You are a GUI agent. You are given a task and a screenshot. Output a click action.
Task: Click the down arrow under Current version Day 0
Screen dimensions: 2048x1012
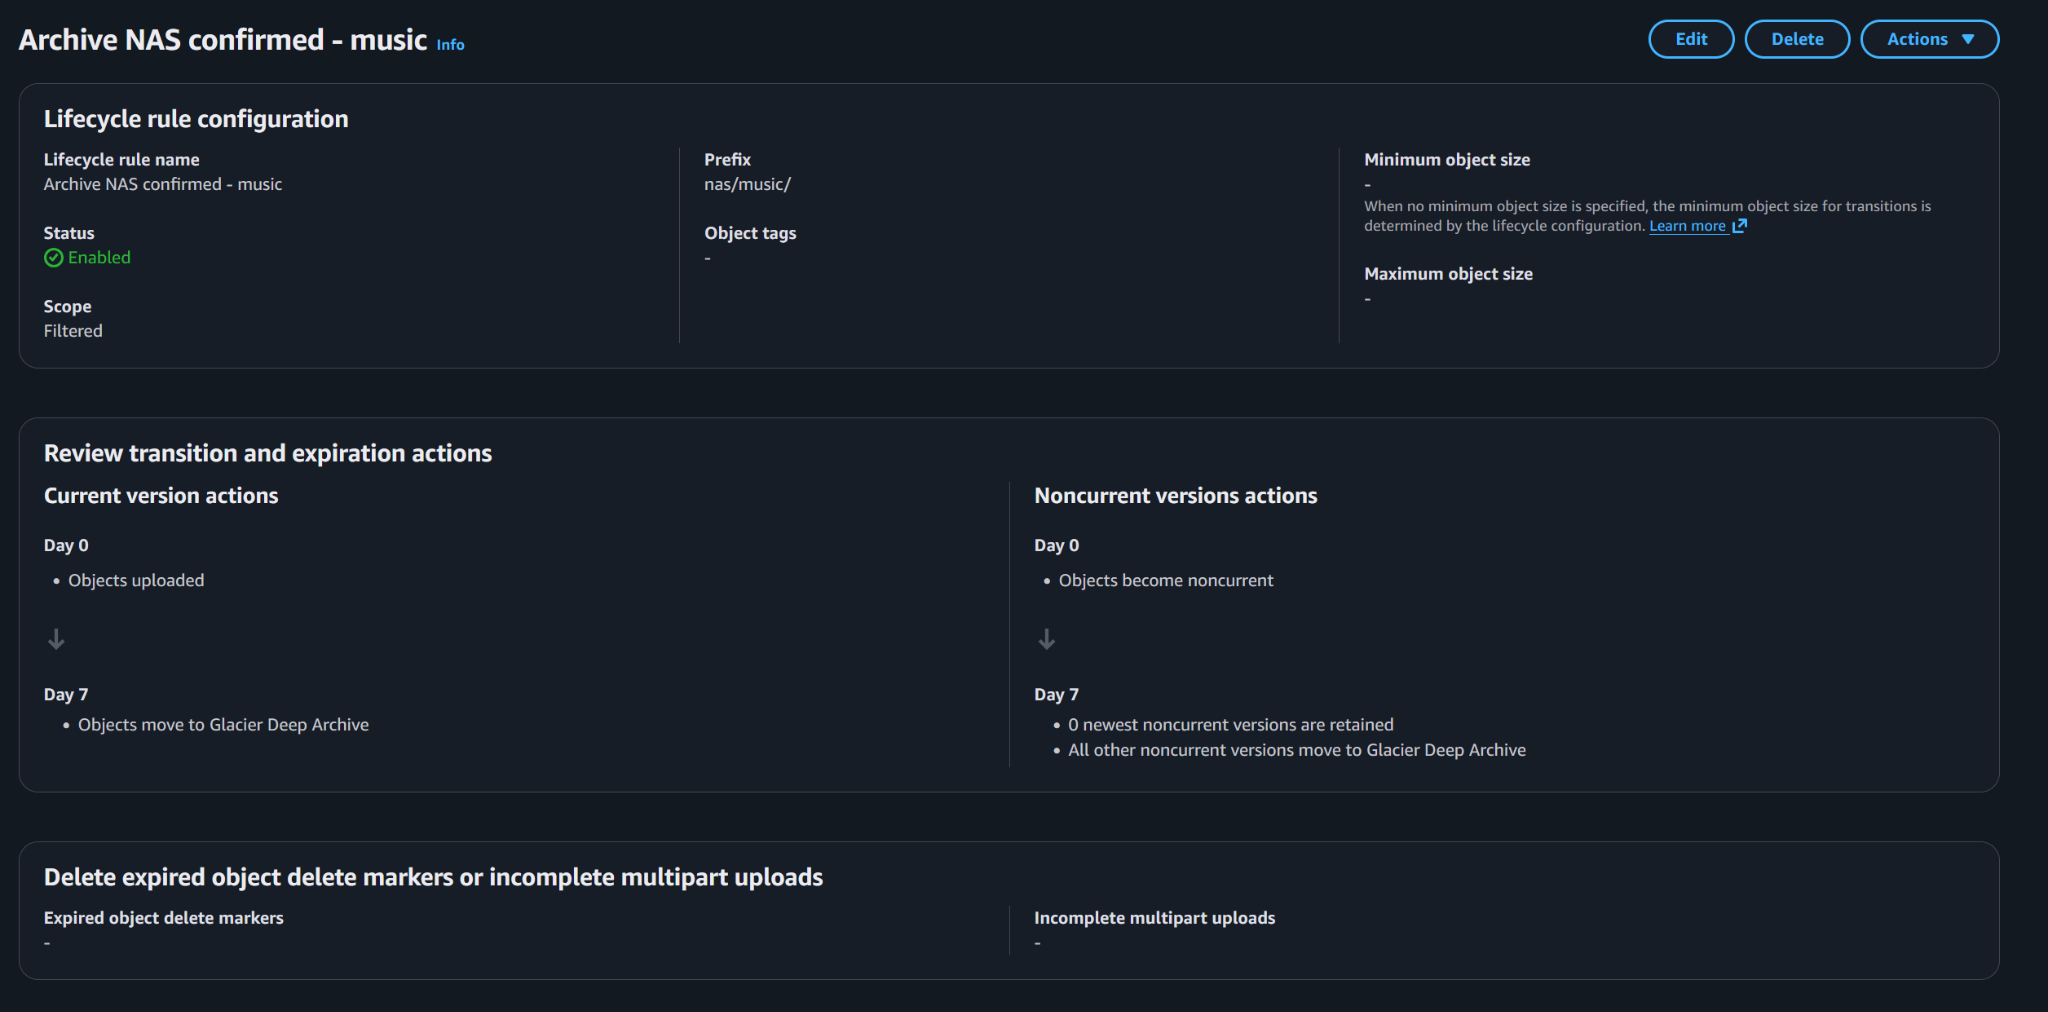click(x=56, y=639)
